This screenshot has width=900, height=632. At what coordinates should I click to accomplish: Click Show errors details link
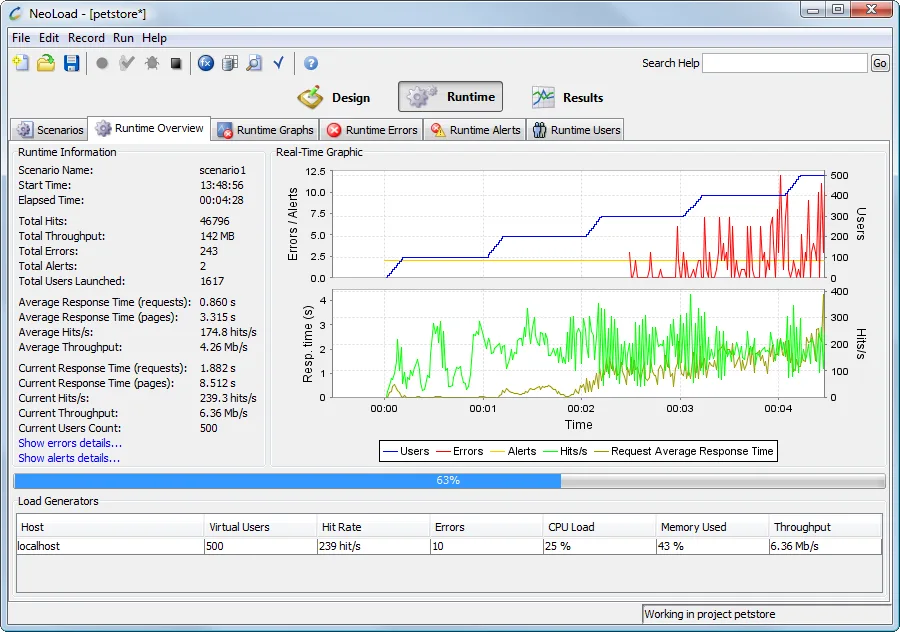pyautogui.click(x=70, y=443)
